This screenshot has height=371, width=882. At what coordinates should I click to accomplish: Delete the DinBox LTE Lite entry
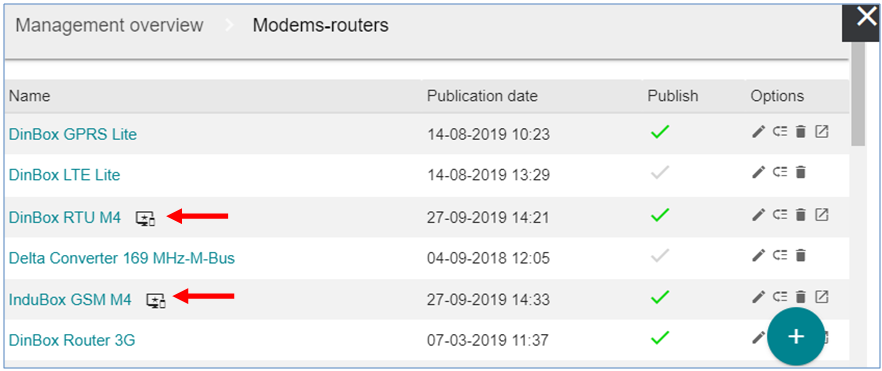pyautogui.click(x=800, y=173)
